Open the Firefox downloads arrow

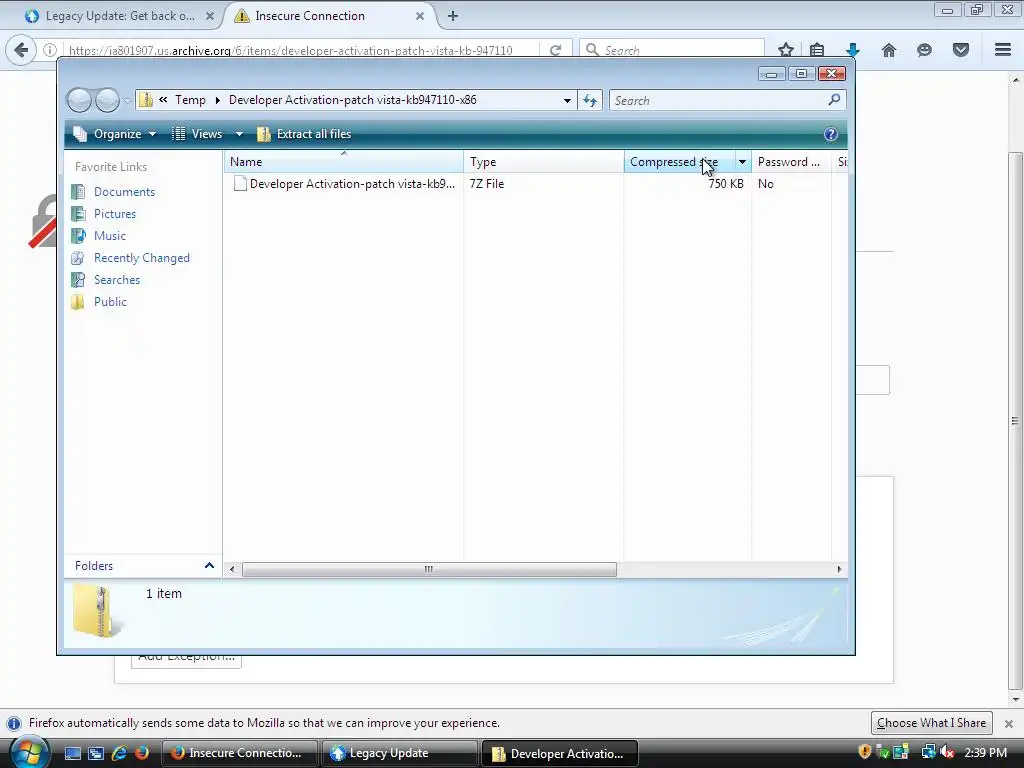[853, 50]
